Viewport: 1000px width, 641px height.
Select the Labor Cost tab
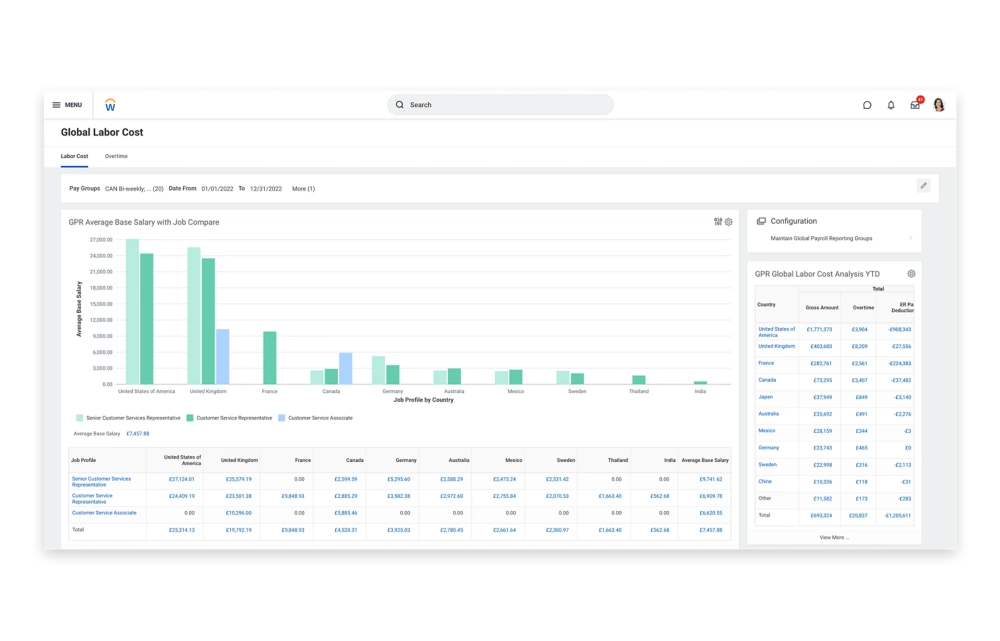click(74, 156)
